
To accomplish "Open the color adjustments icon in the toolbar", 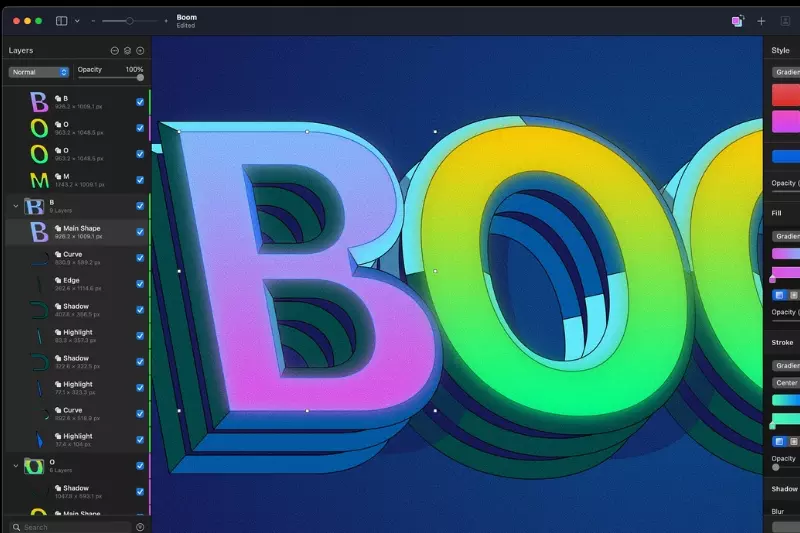I will click(737, 20).
